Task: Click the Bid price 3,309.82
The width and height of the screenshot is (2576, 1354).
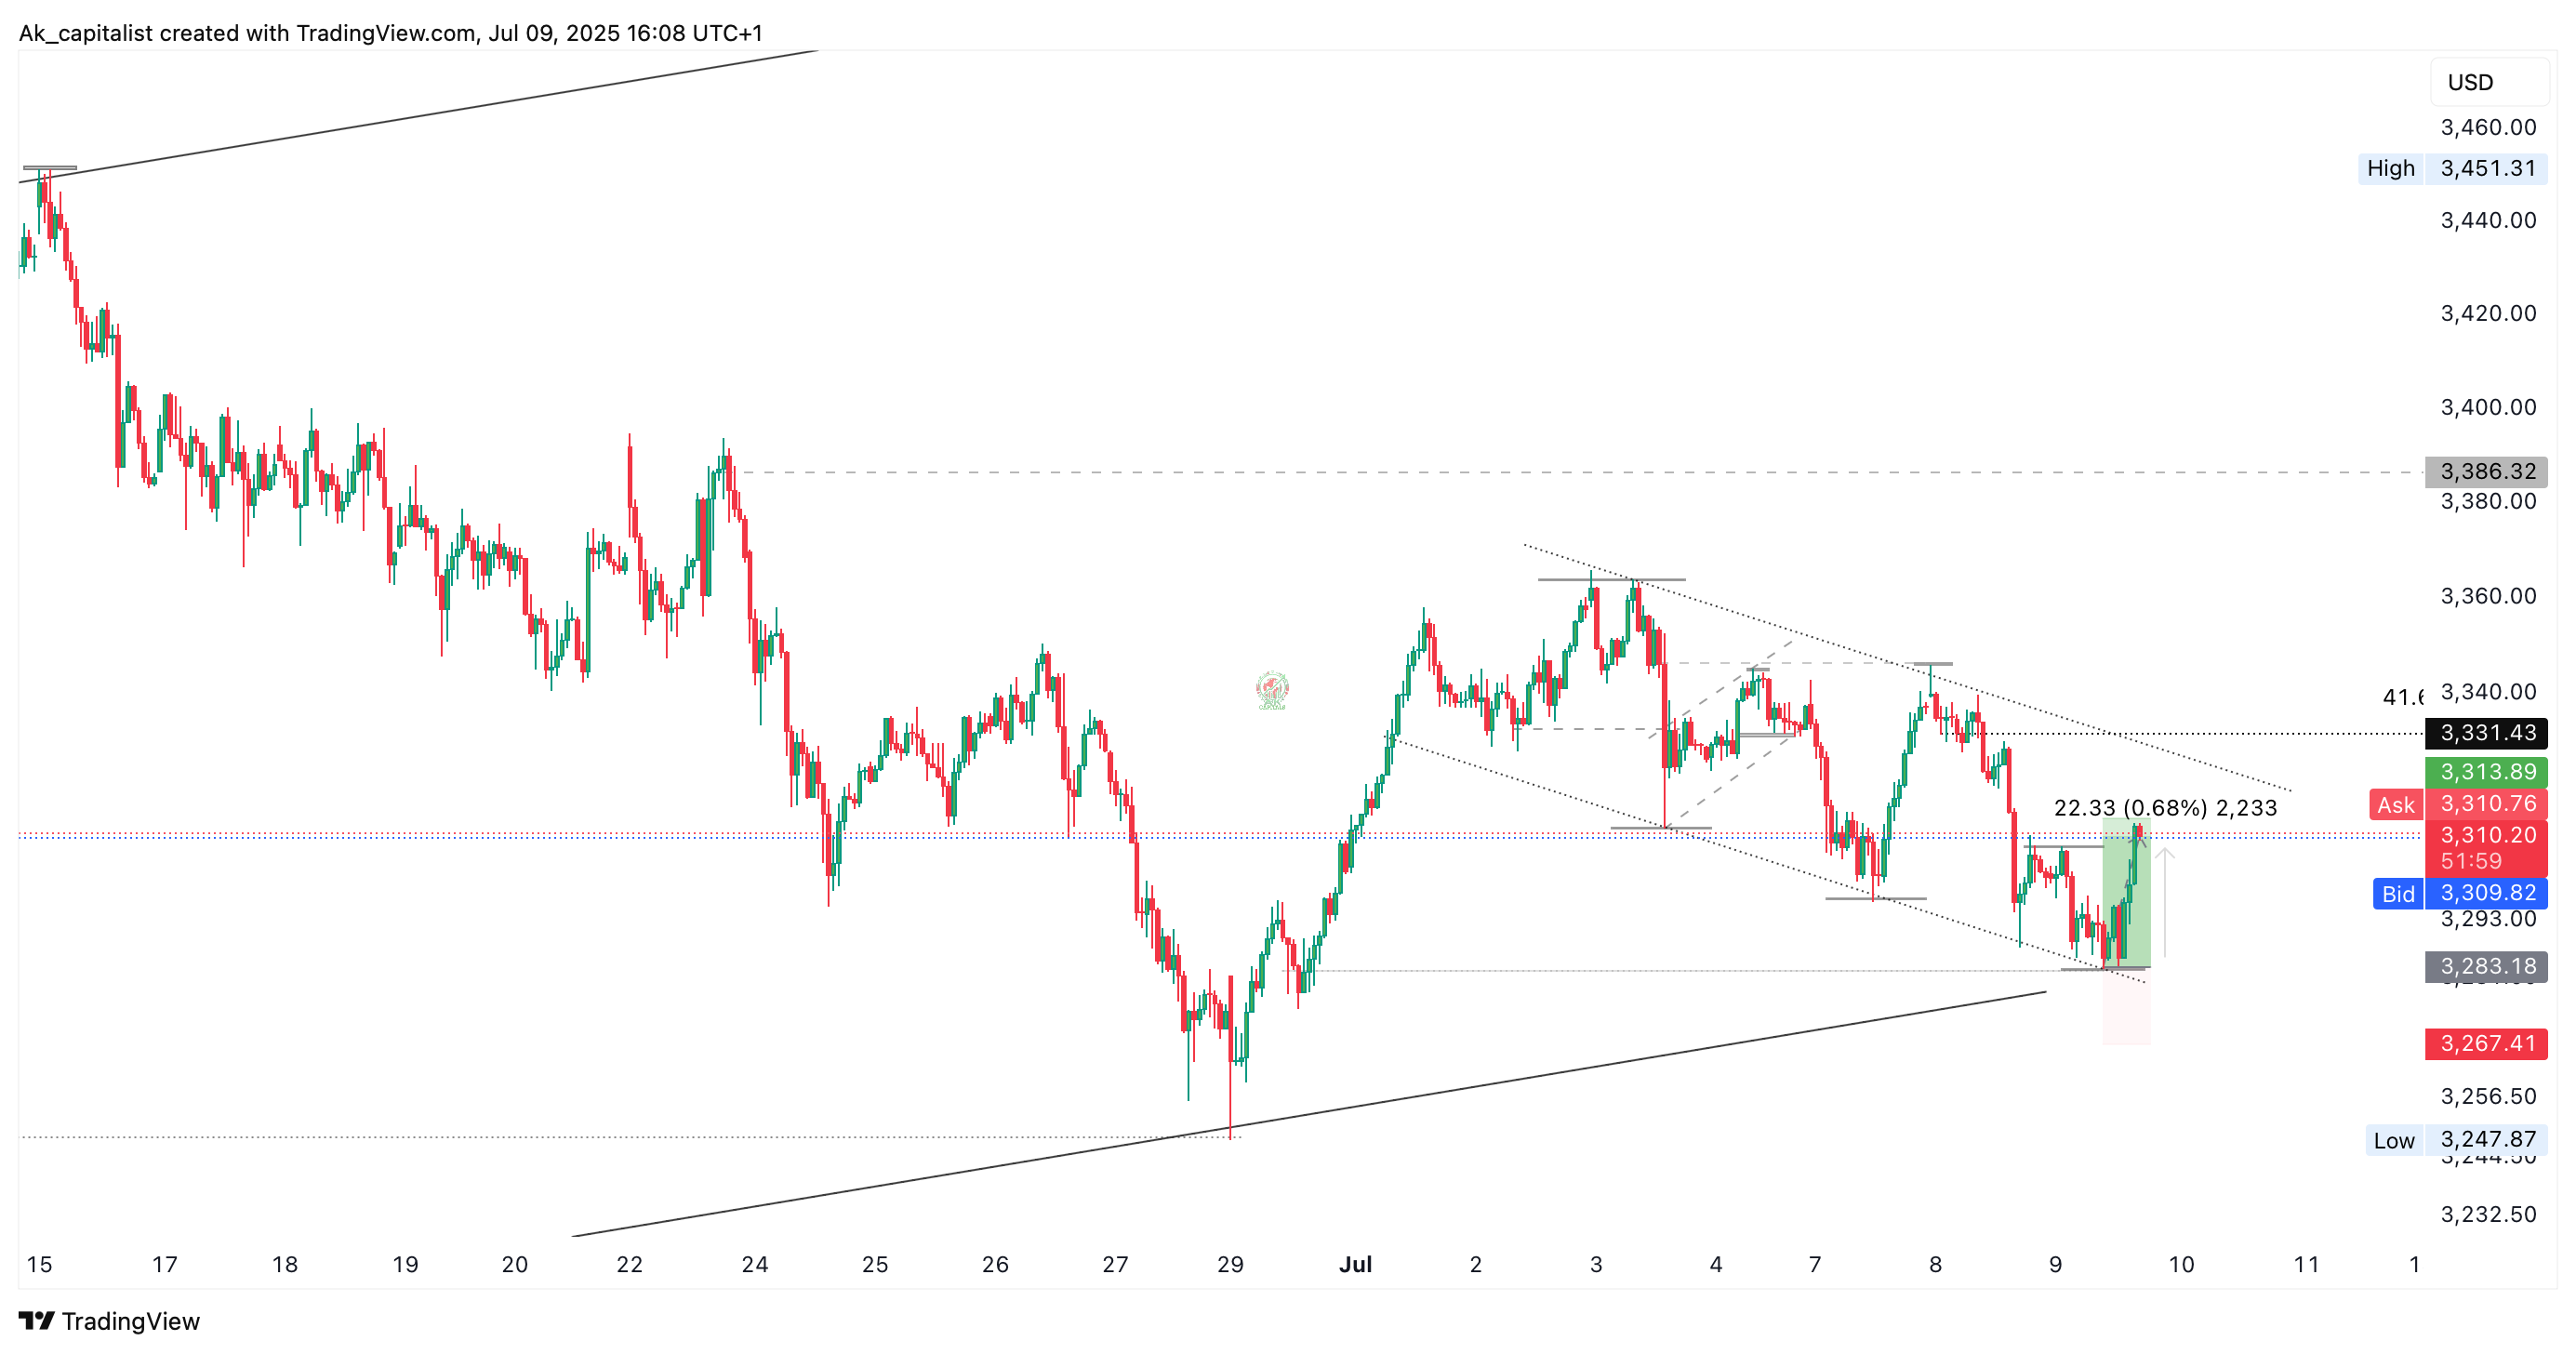Action: click(2486, 893)
